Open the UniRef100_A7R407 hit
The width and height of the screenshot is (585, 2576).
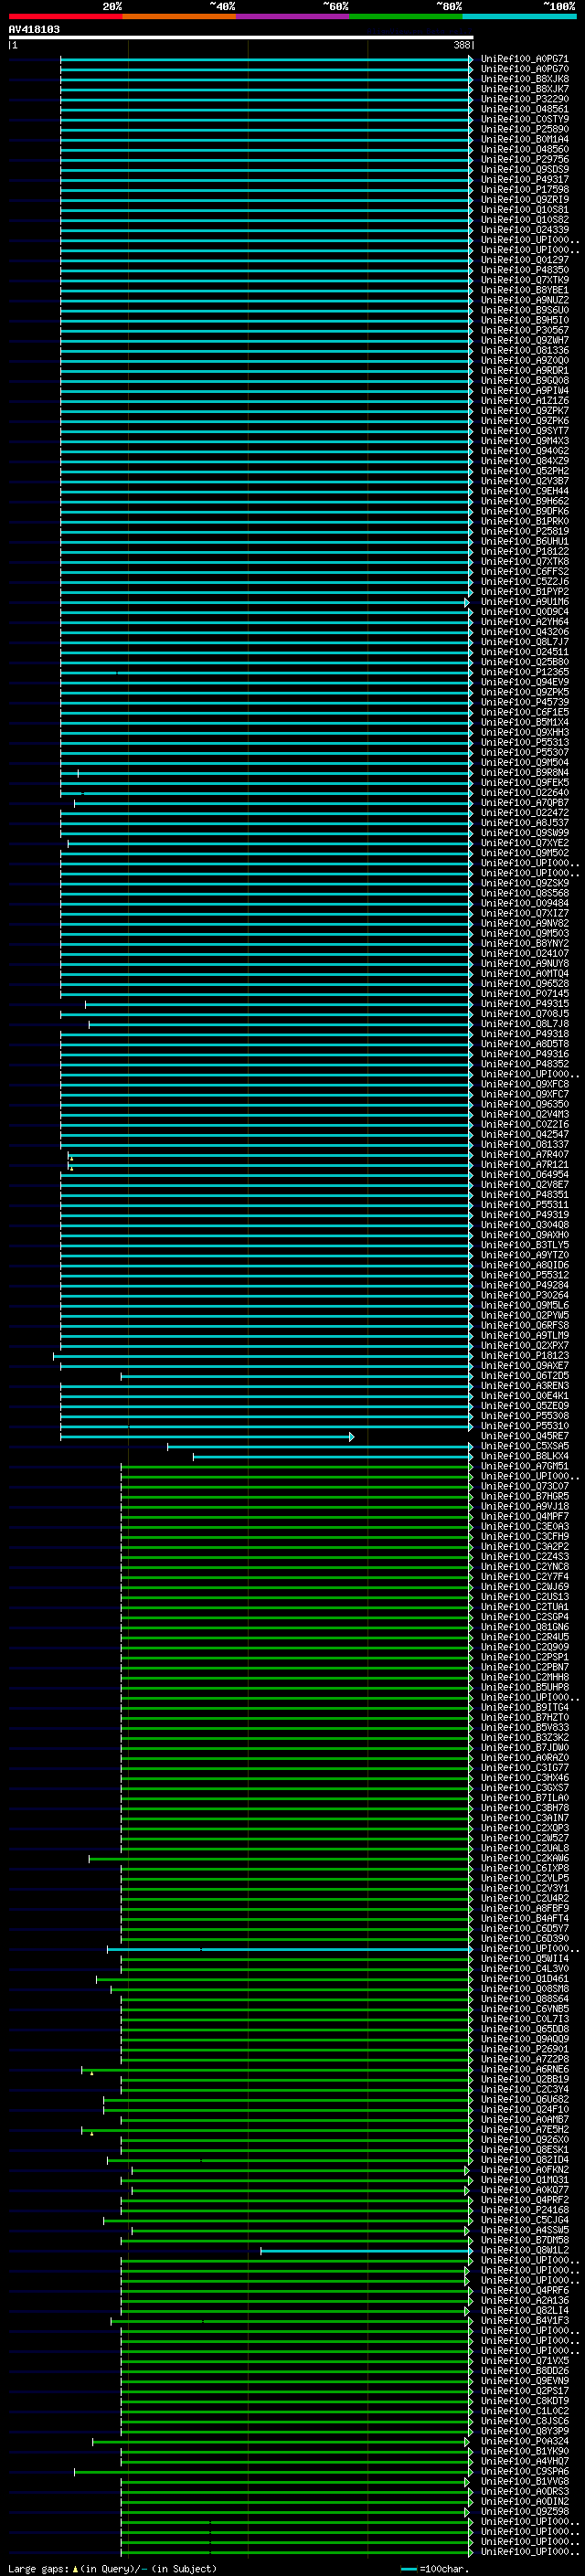pos(524,1155)
